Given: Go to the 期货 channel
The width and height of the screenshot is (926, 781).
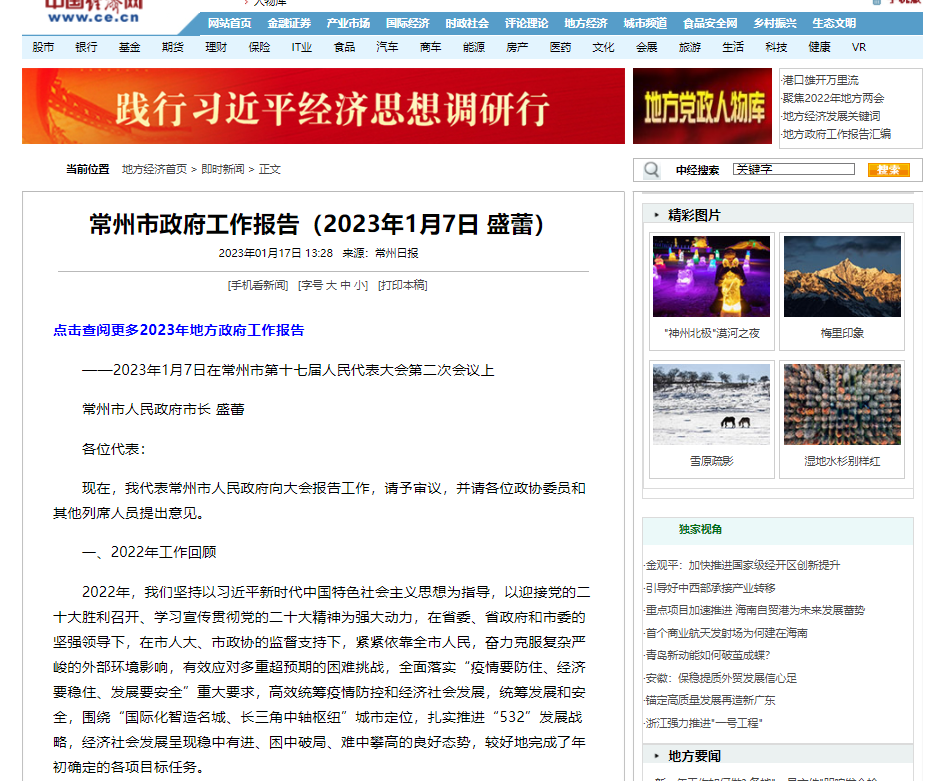Looking at the screenshot, I should 172,47.
